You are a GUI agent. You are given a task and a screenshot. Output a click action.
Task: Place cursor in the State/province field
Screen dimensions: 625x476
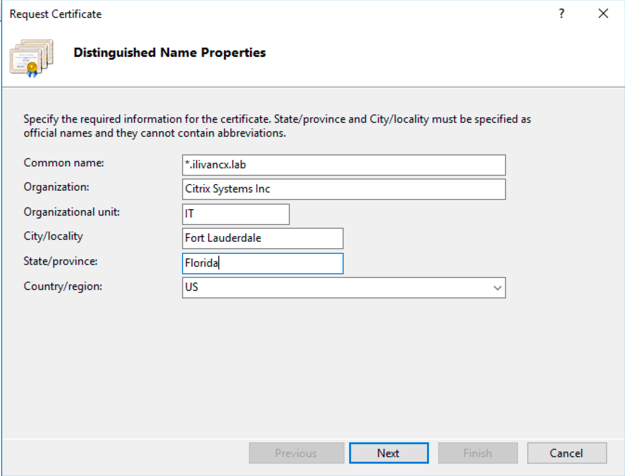(262, 263)
